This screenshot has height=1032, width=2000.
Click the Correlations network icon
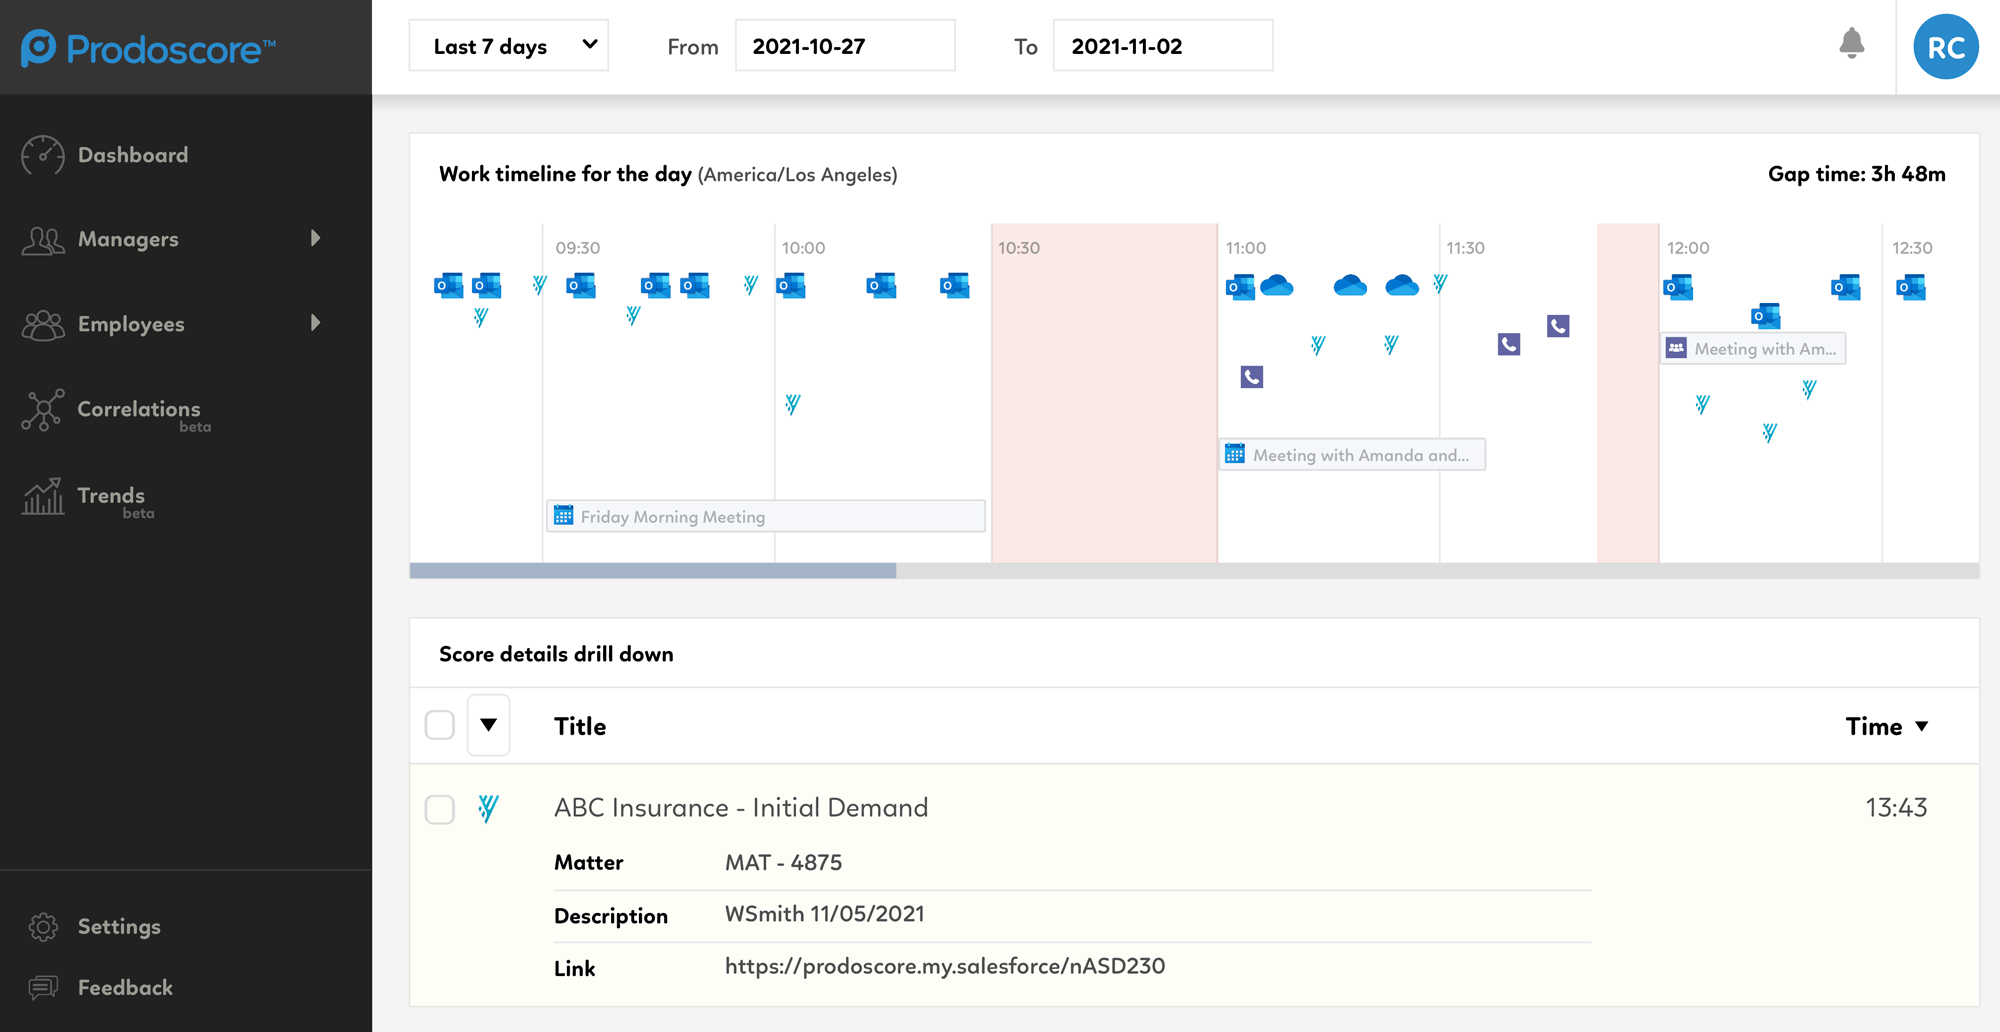coord(43,410)
